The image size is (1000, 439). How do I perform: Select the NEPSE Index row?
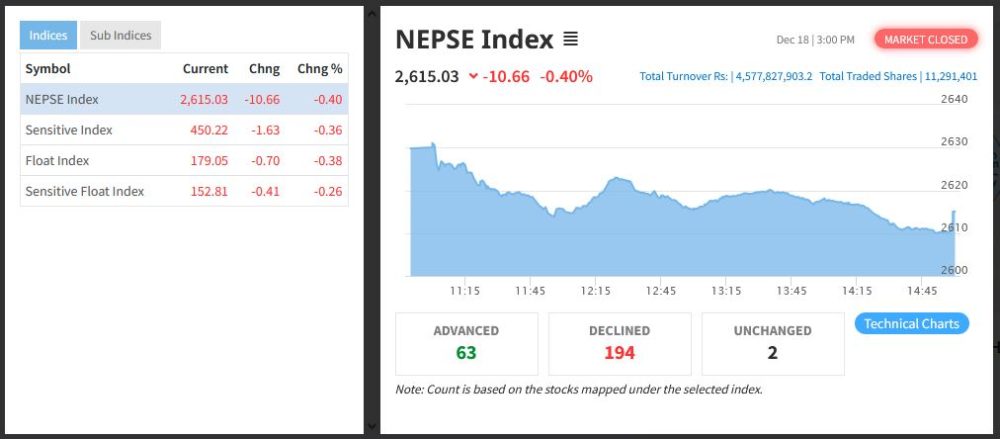184,99
